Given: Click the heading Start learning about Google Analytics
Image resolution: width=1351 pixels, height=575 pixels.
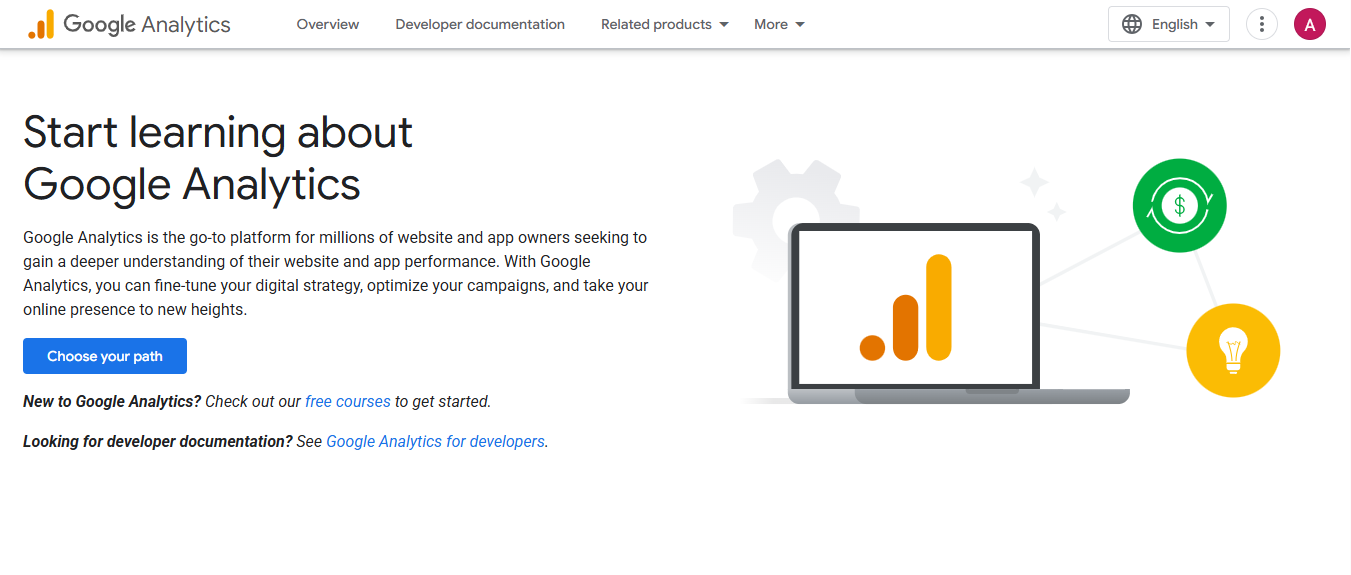Looking at the screenshot, I should (x=218, y=158).
